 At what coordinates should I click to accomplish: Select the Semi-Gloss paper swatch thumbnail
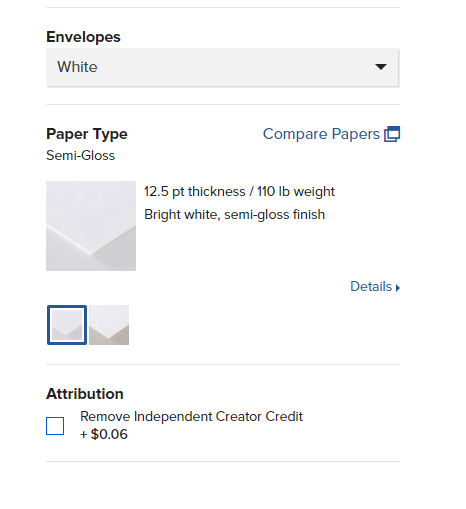click(67, 325)
